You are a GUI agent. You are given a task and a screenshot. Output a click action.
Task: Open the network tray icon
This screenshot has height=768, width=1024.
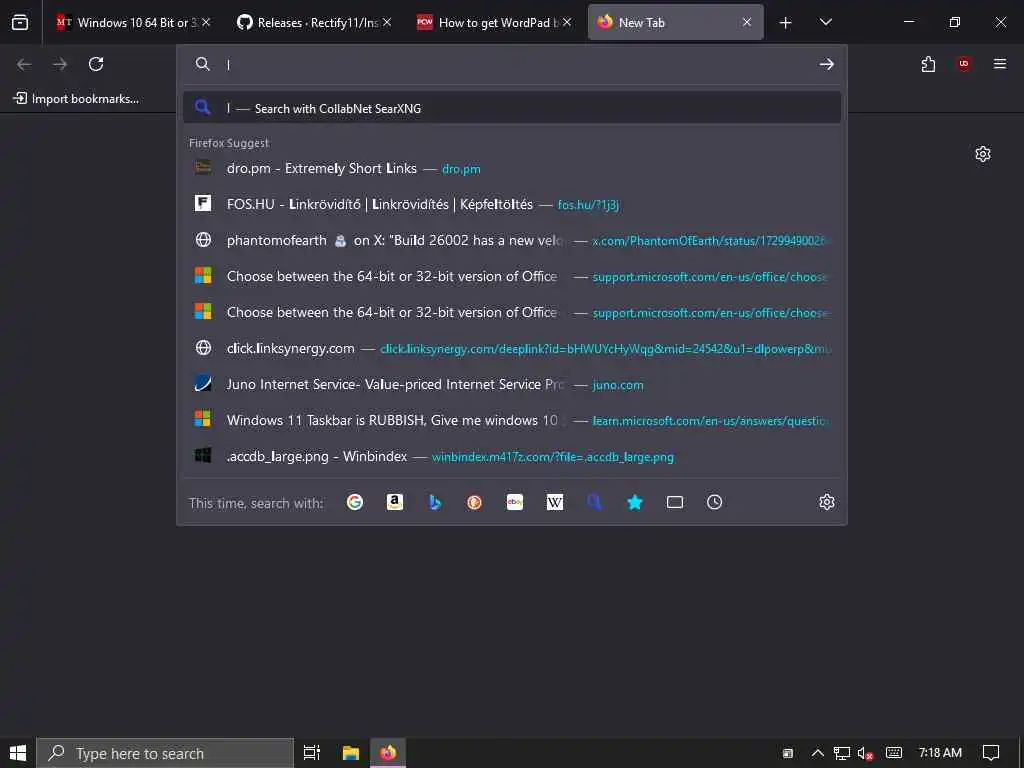pyautogui.click(x=841, y=754)
